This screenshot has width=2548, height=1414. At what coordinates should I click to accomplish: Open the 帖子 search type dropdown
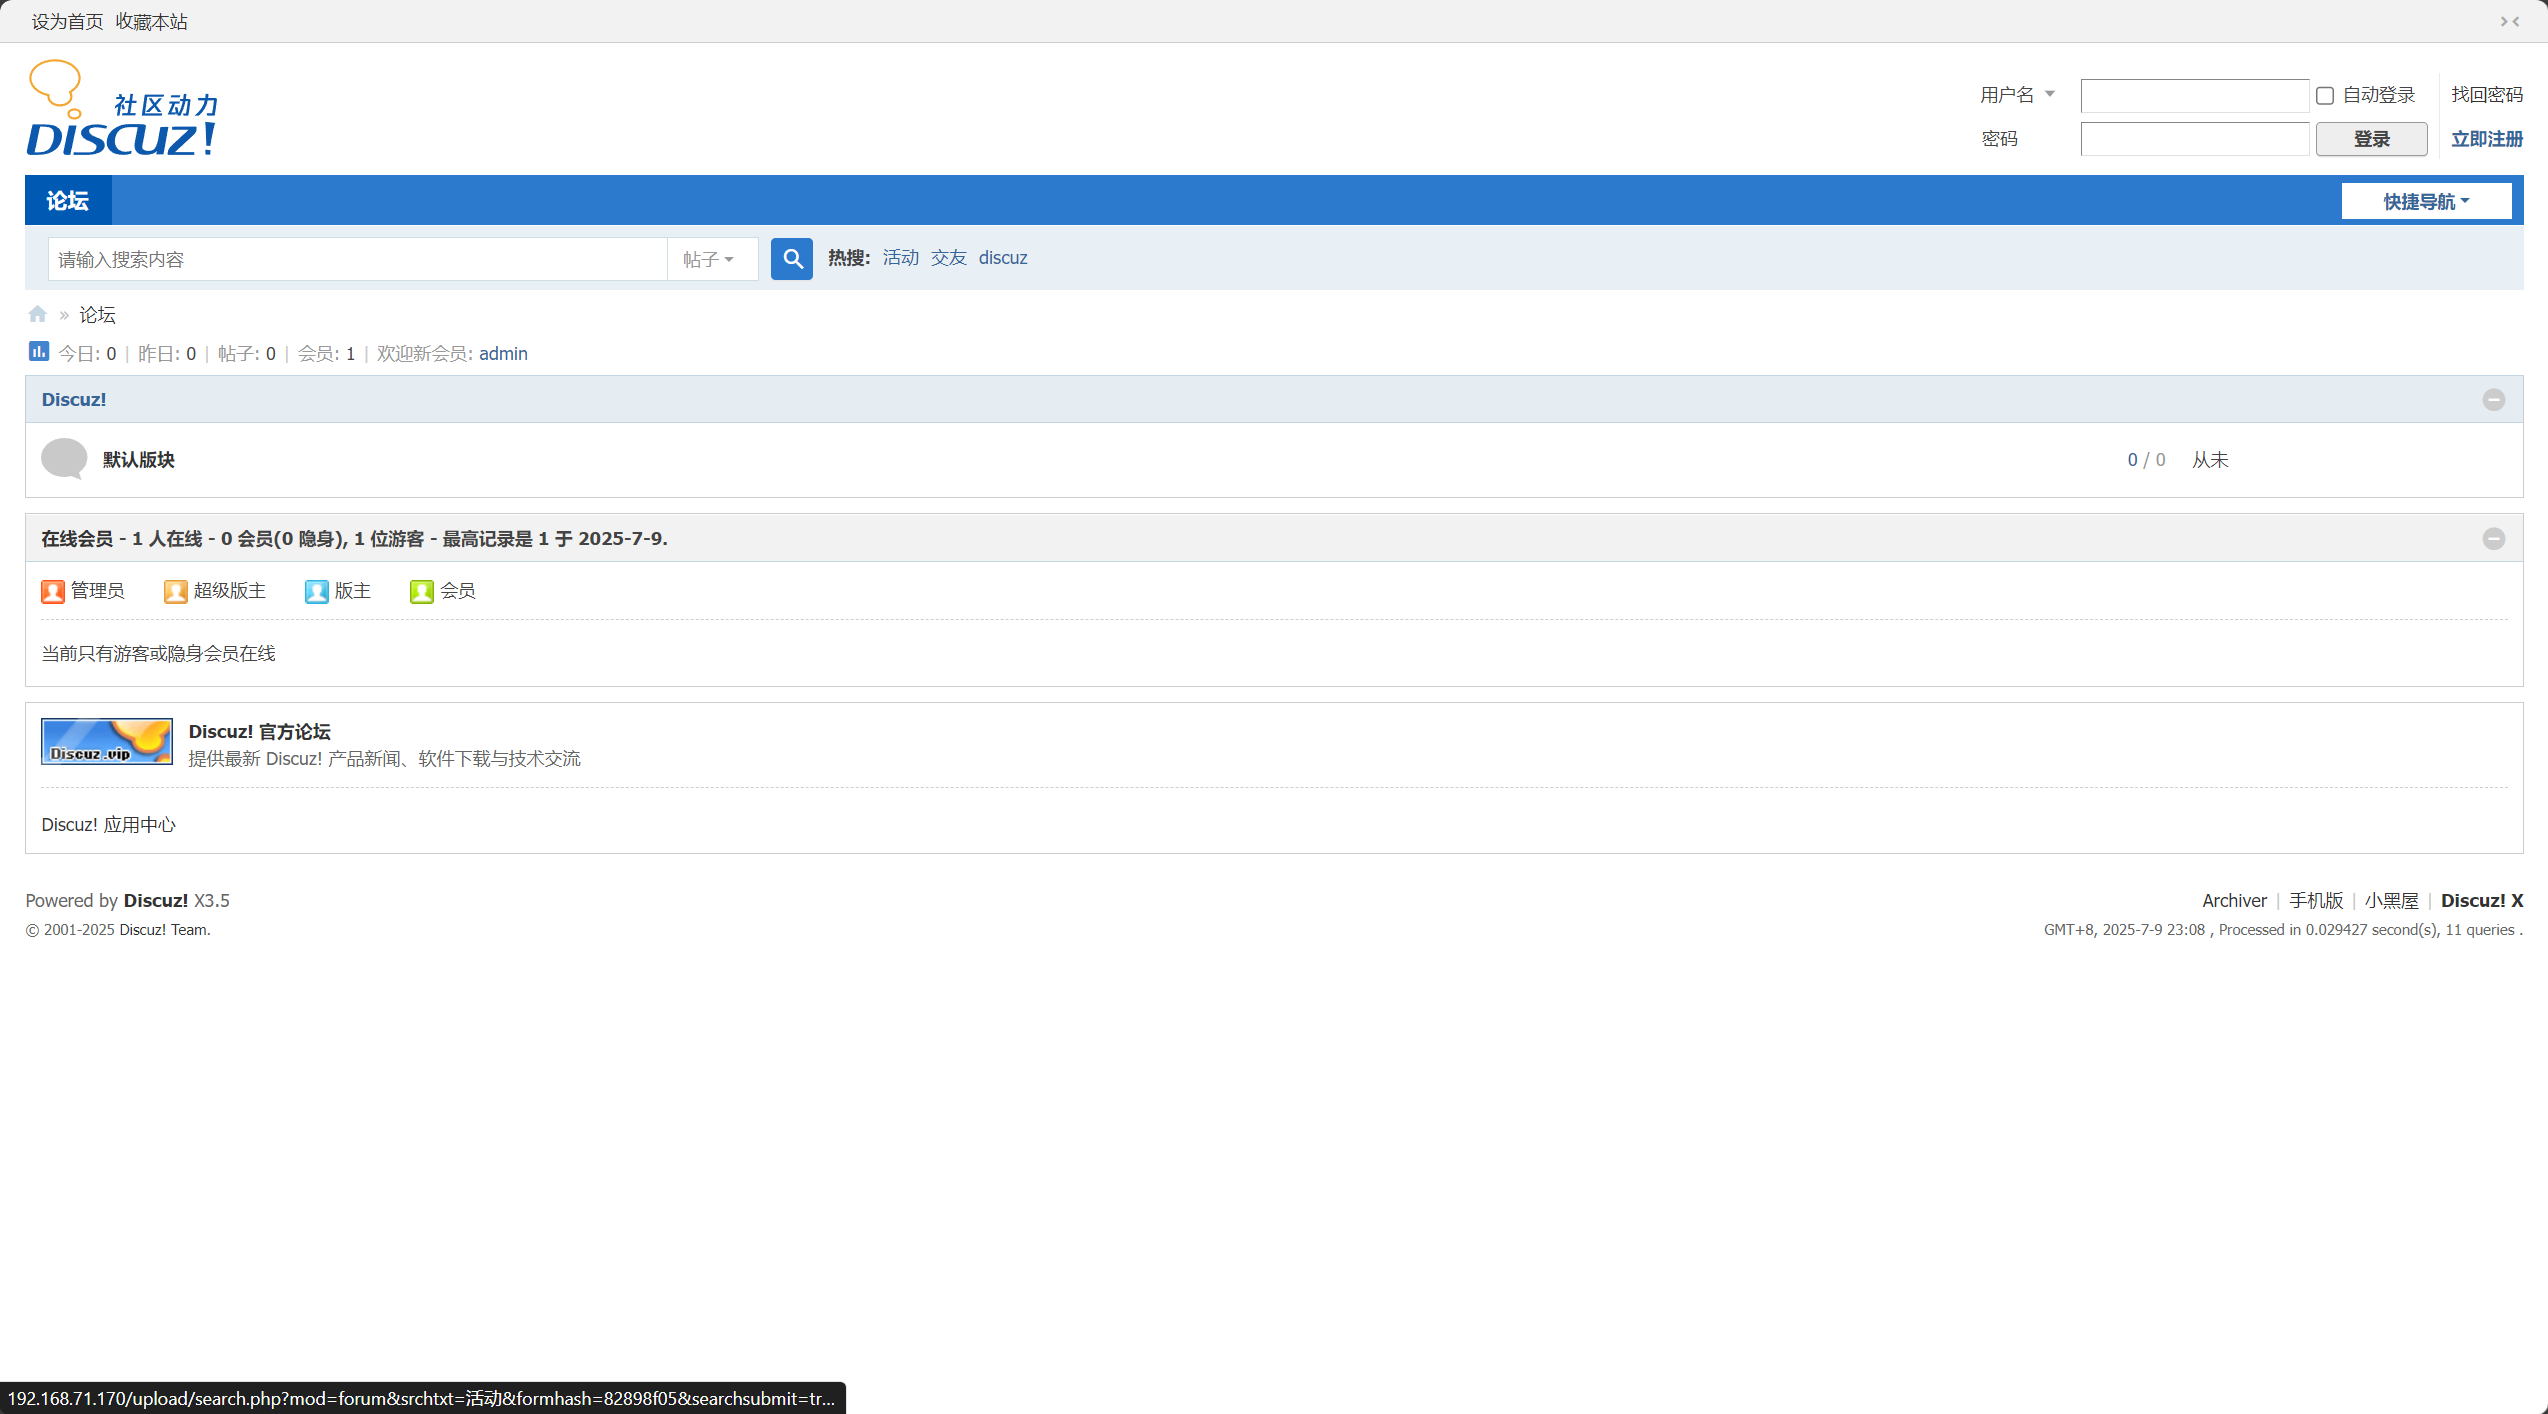click(x=710, y=259)
